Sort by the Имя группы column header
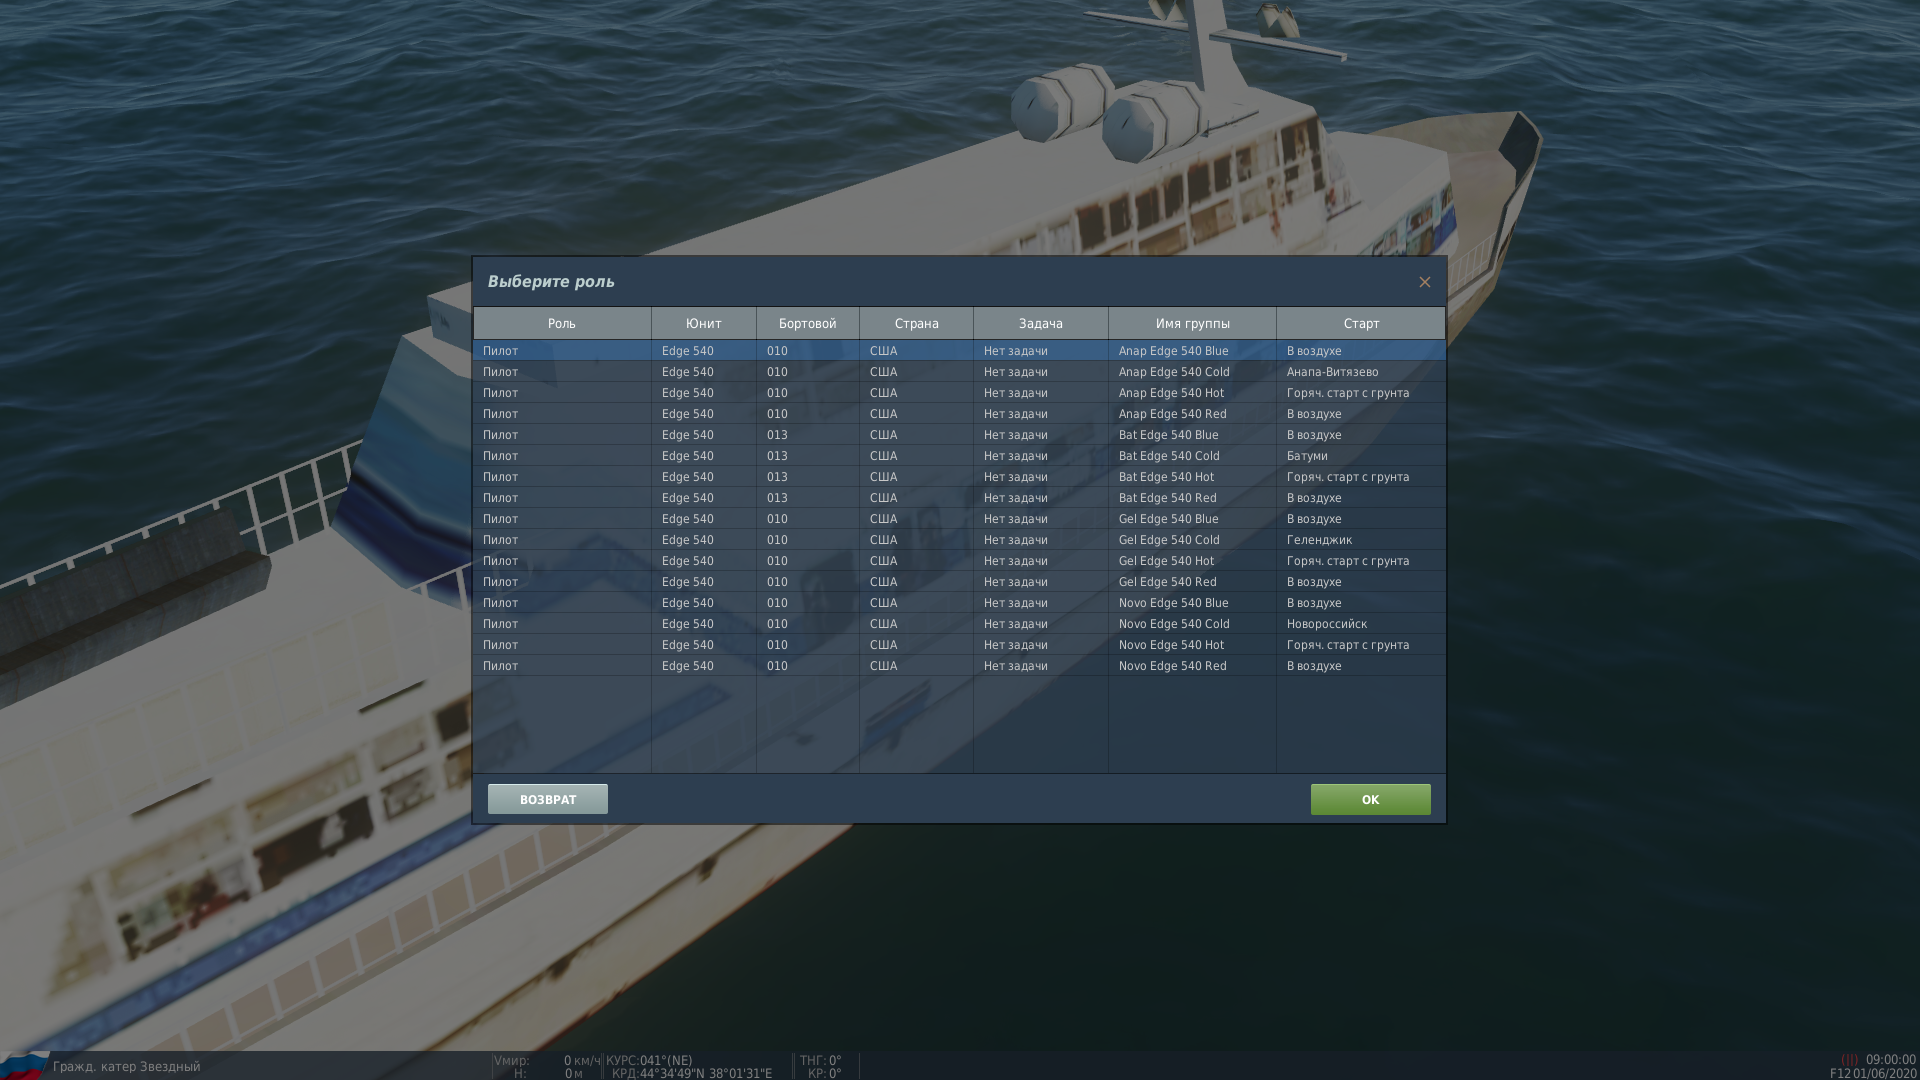1920x1080 pixels. tap(1192, 323)
